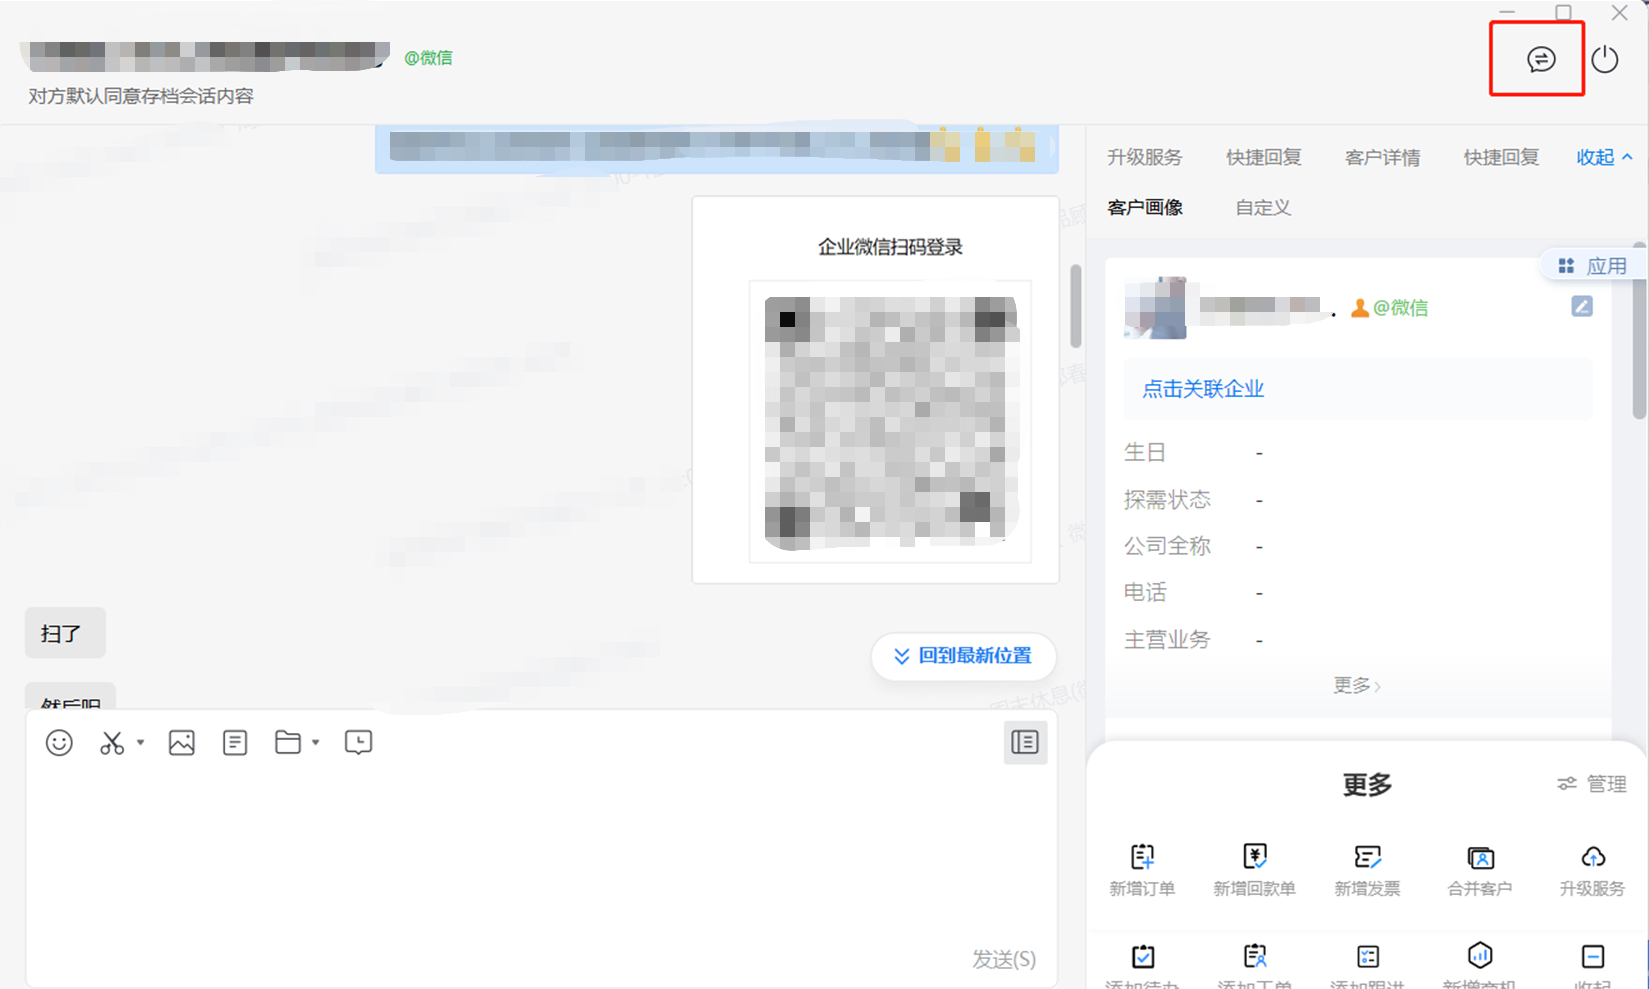Toggle the side panel layout icon
1649x989 pixels.
pyautogui.click(x=1025, y=742)
